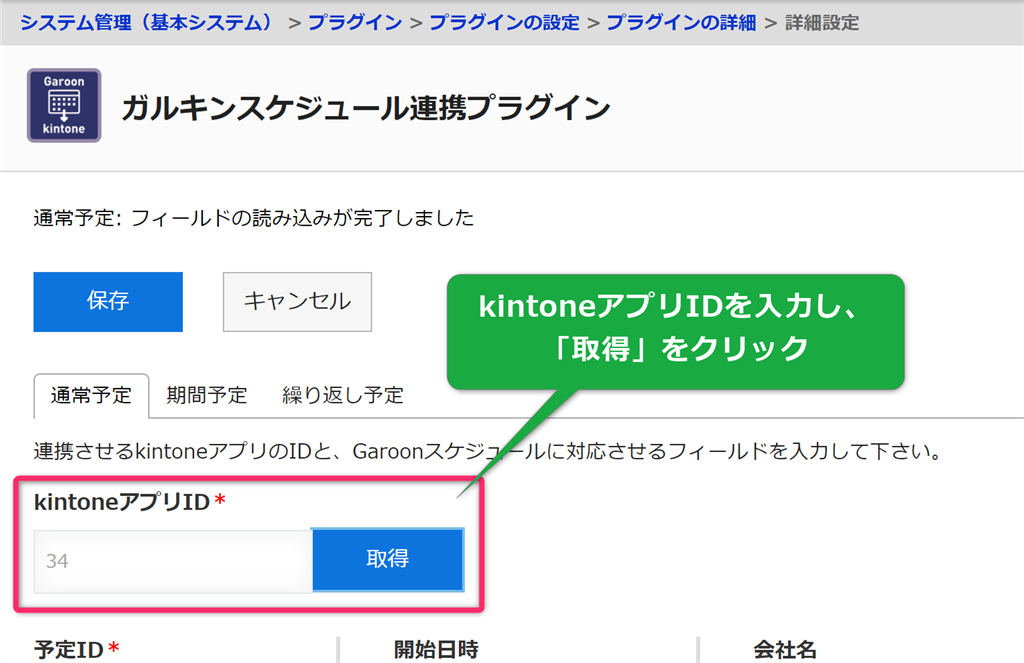Open the 繰り返し予定 tab
This screenshot has width=1024, height=663.
tap(343, 395)
